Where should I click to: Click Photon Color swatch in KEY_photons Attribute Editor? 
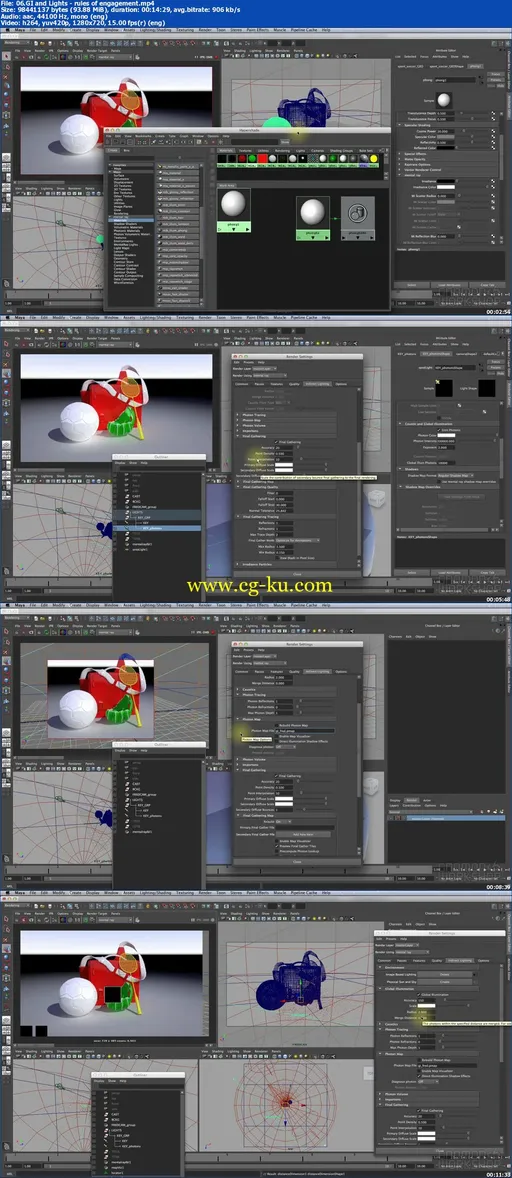click(x=446, y=436)
